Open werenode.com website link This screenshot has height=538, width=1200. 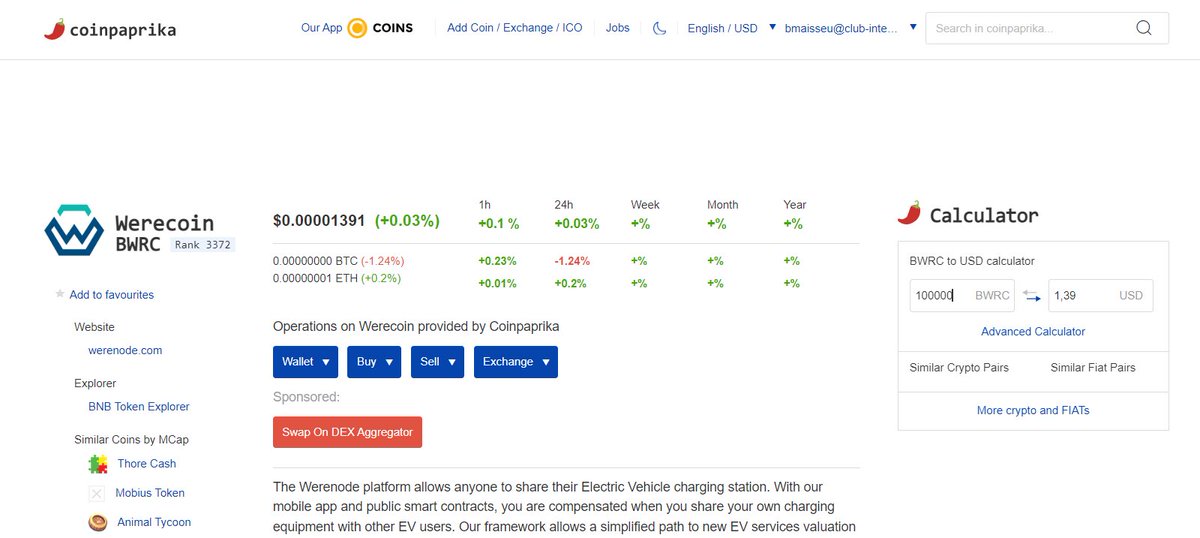(x=125, y=351)
